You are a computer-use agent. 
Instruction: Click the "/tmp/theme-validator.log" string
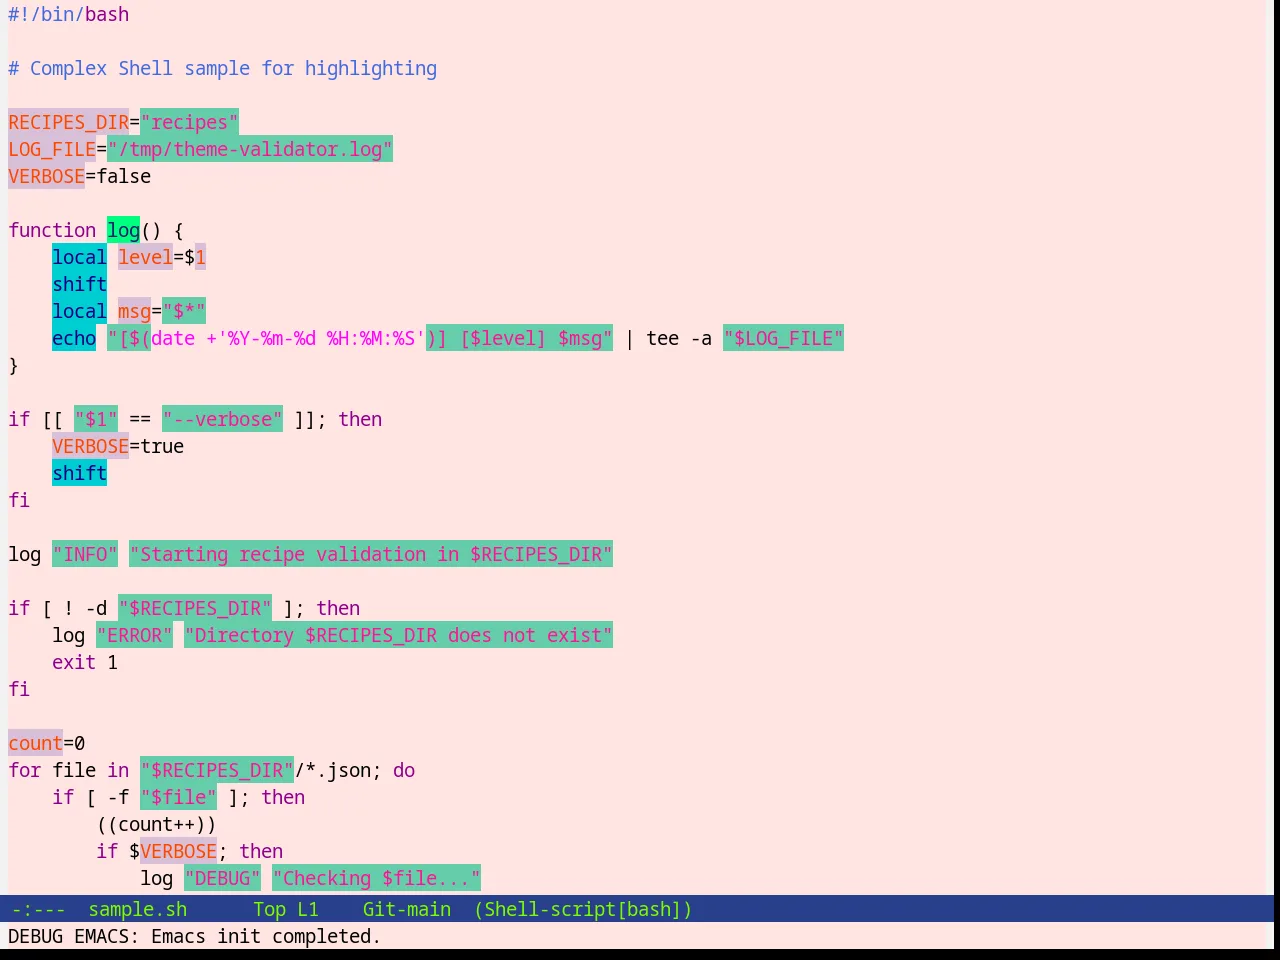250,149
